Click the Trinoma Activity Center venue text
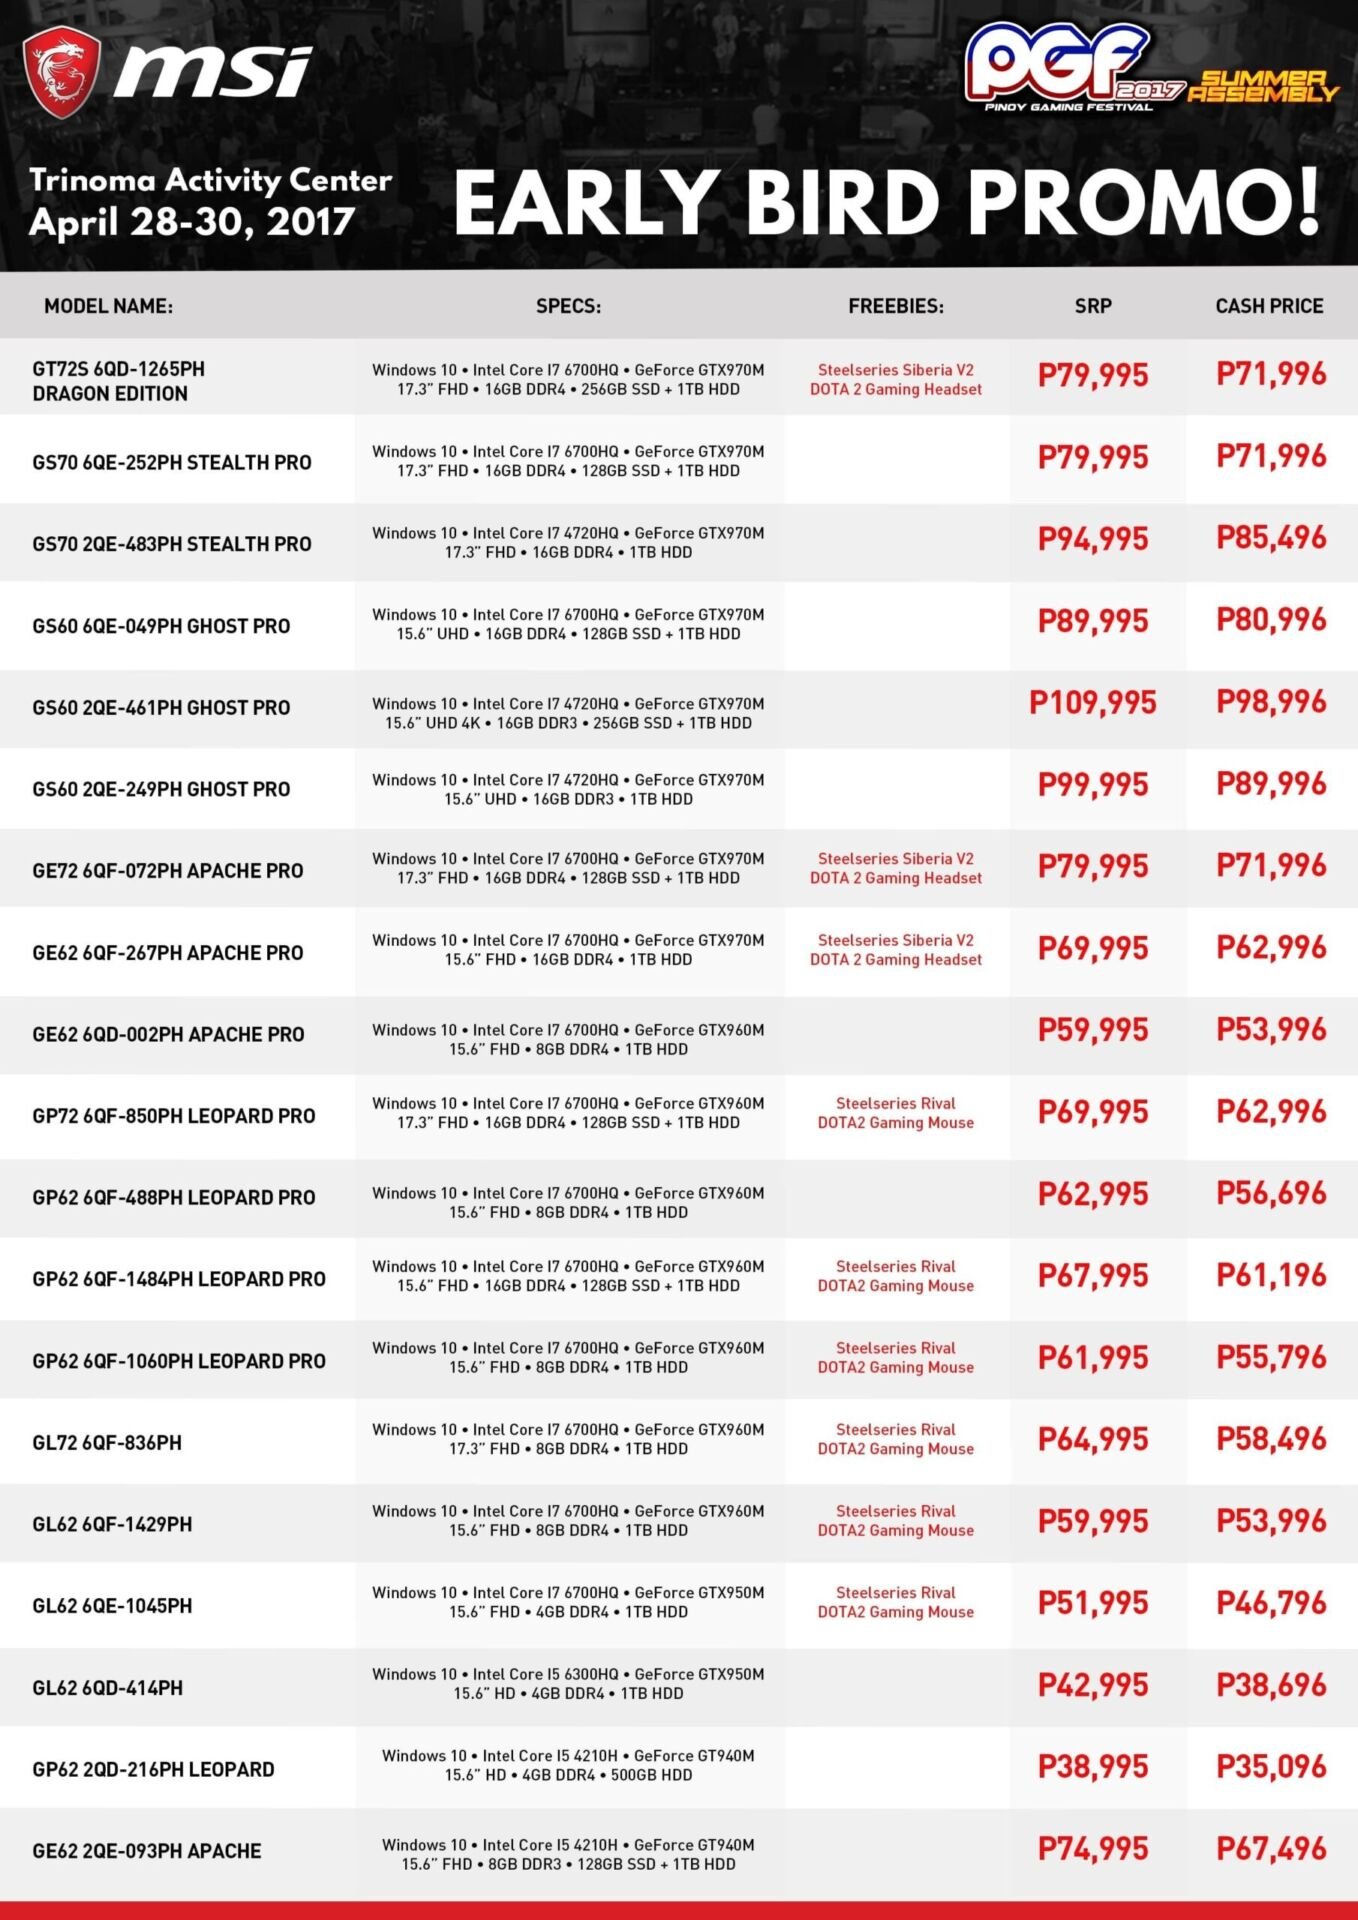Image resolution: width=1358 pixels, height=1920 pixels. coord(210,180)
